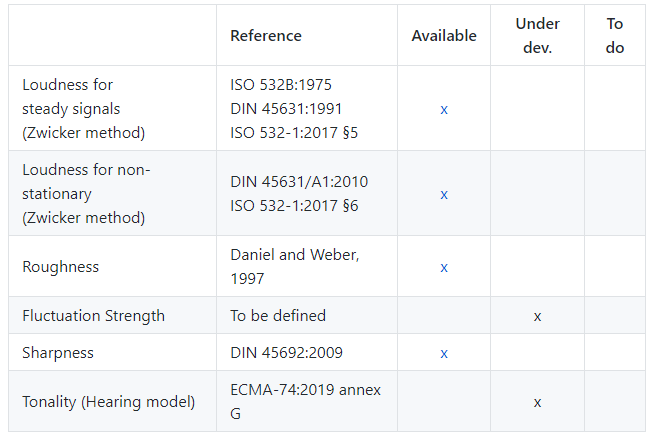Click the blue x link for Loudness steady signals
Image resolution: width=656 pixels, height=447 pixels.
pyautogui.click(x=444, y=110)
